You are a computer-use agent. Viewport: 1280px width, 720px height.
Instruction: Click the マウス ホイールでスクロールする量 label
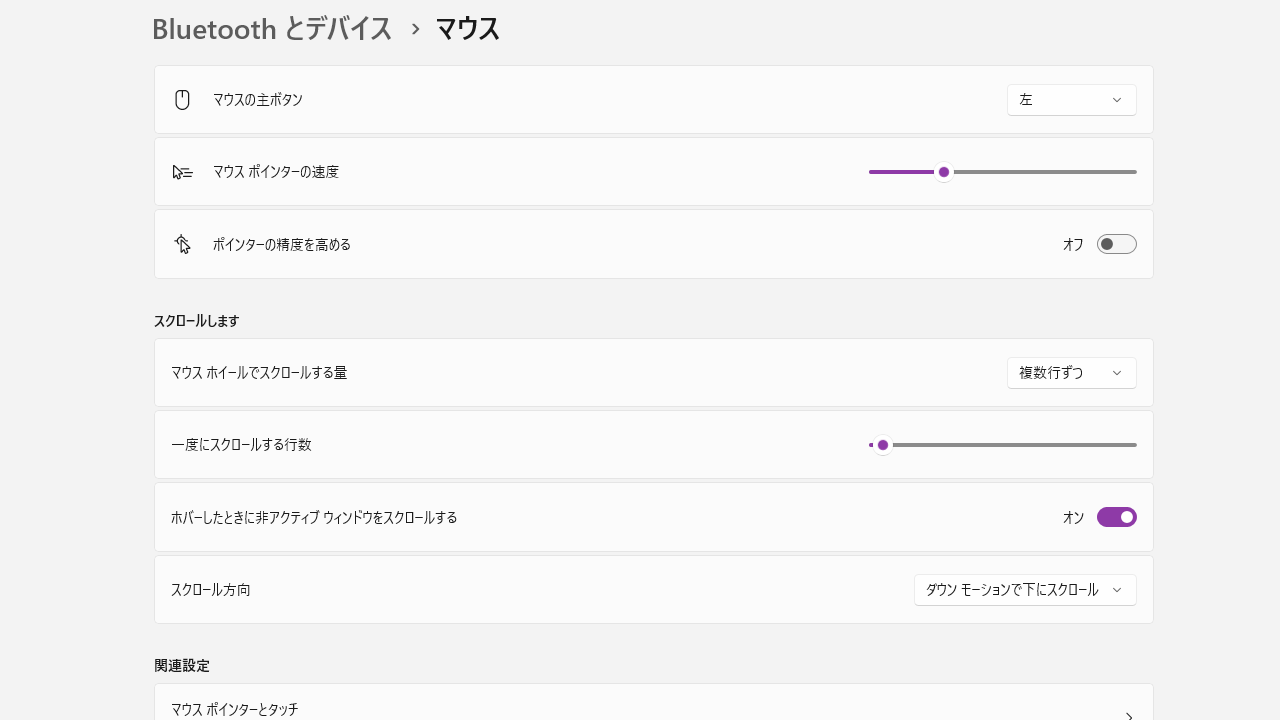click(x=259, y=373)
